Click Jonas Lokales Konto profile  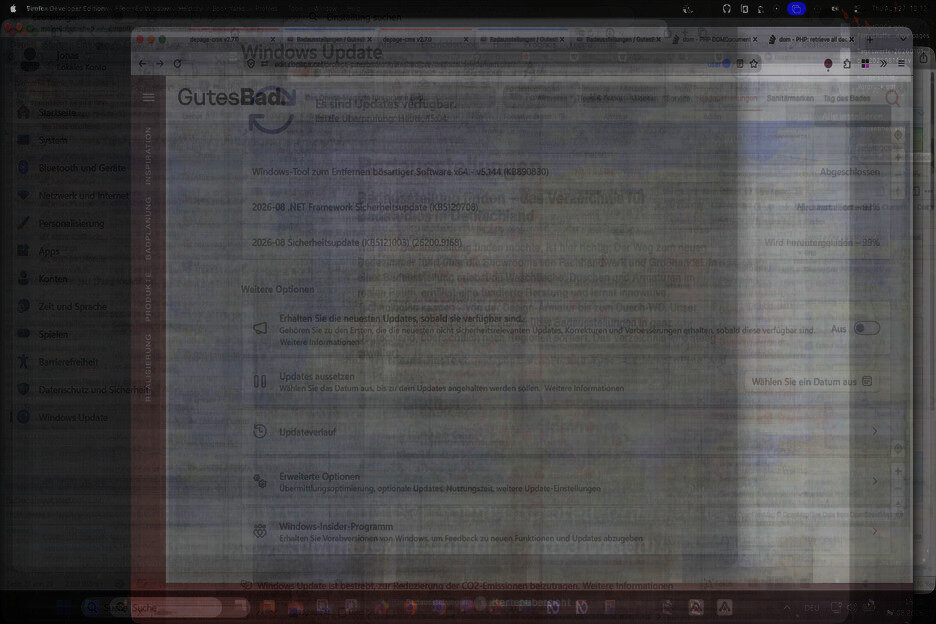point(64,61)
